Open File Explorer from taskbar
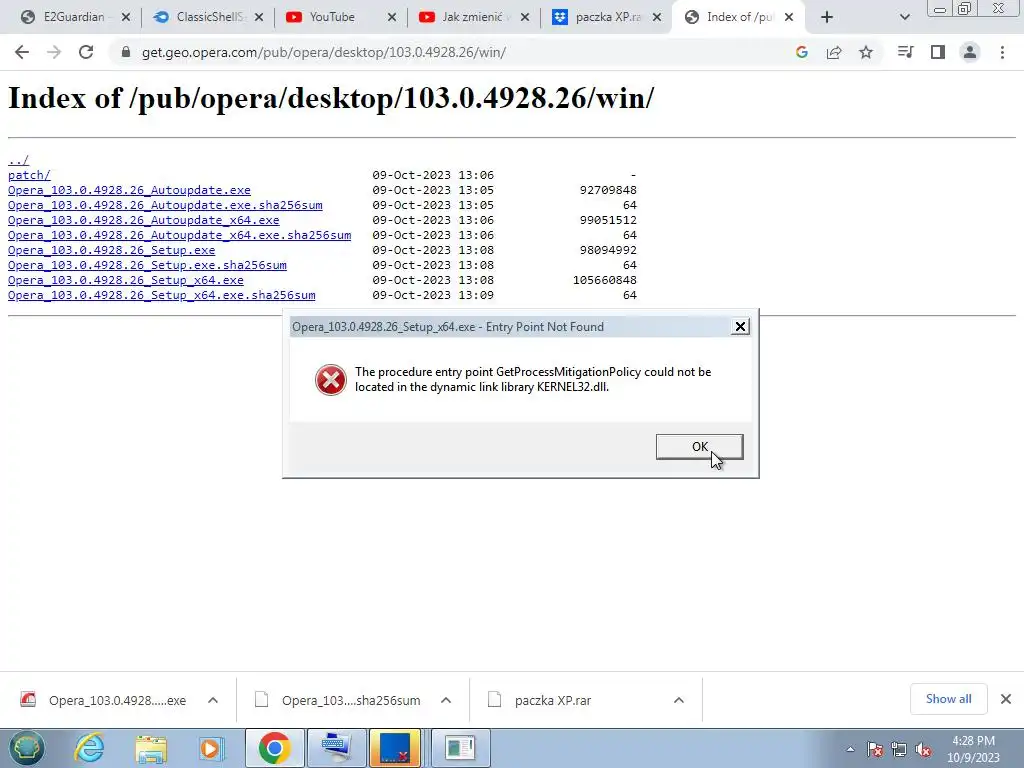Viewport: 1024px width, 768px height. [x=150, y=748]
